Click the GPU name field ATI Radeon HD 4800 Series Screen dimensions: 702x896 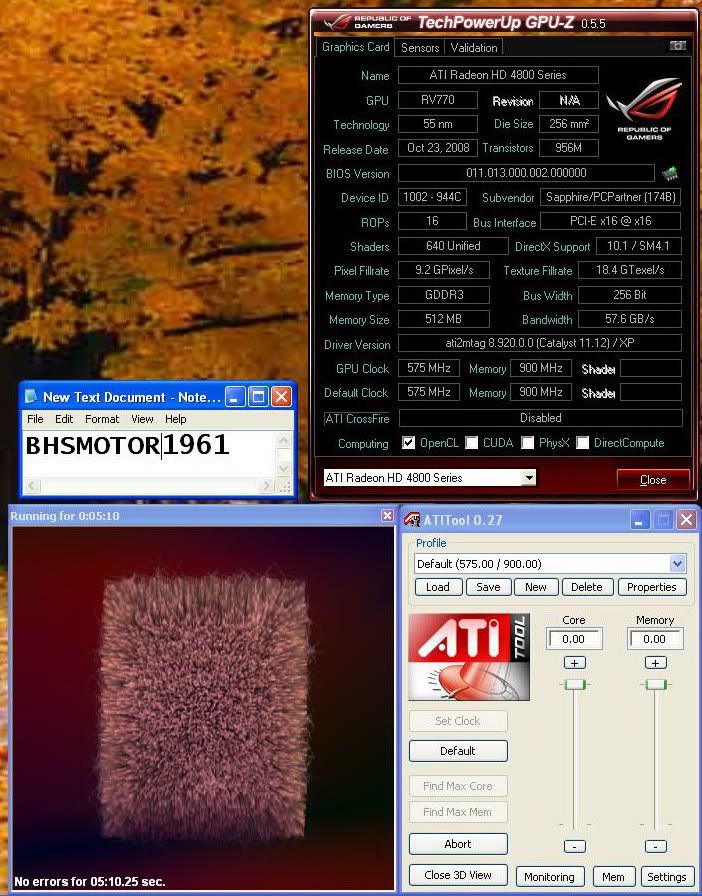click(498, 75)
